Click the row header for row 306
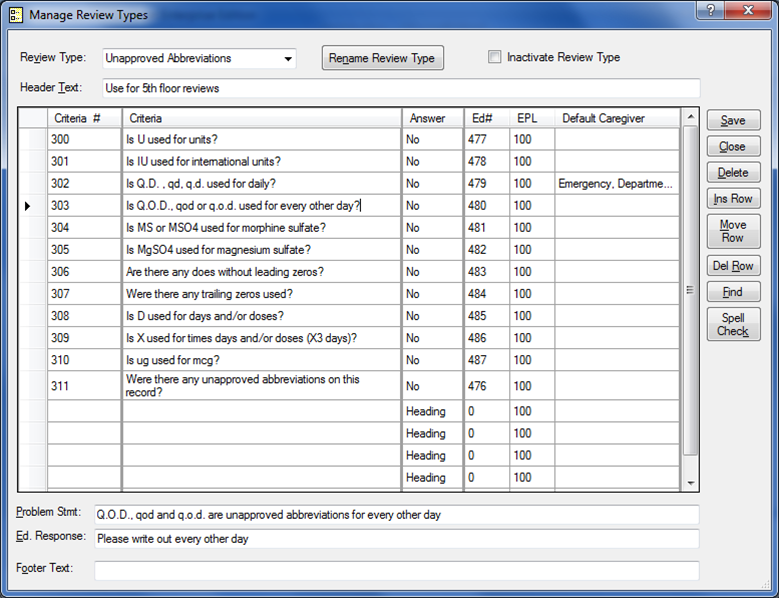The height and width of the screenshot is (598, 779). coord(33,272)
